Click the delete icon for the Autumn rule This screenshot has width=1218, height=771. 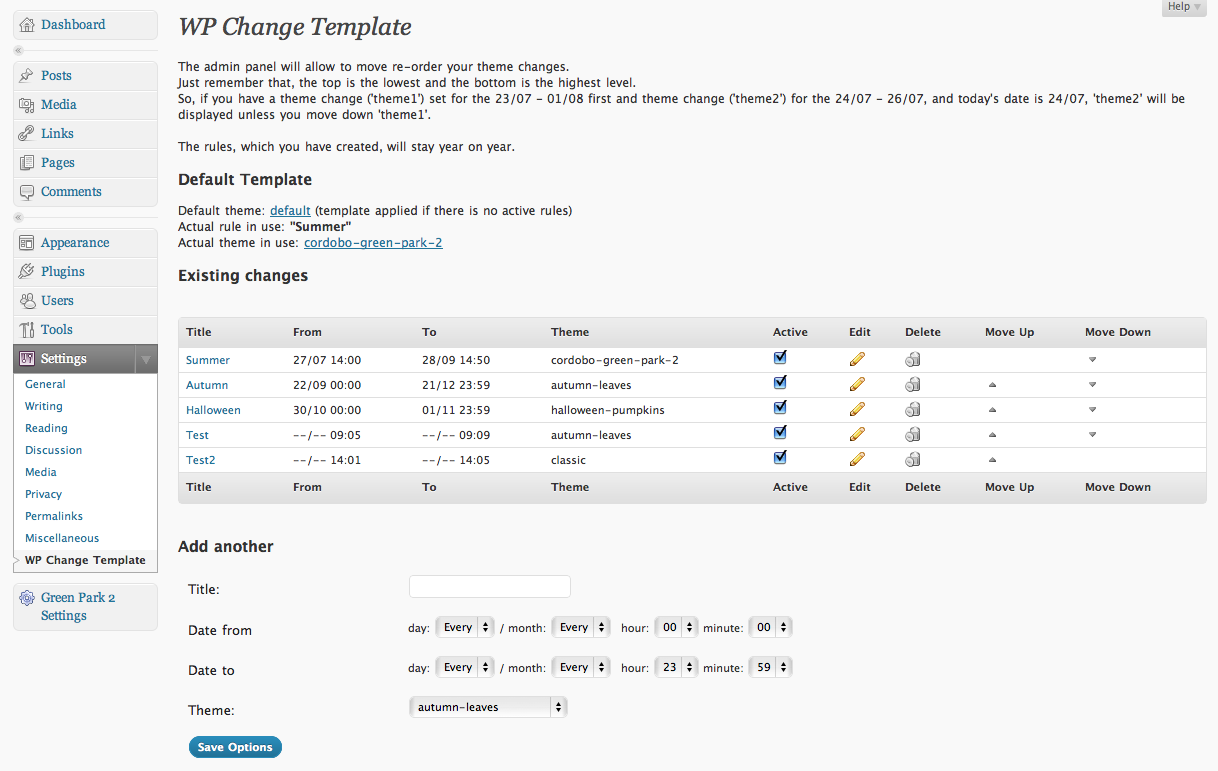point(913,385)
